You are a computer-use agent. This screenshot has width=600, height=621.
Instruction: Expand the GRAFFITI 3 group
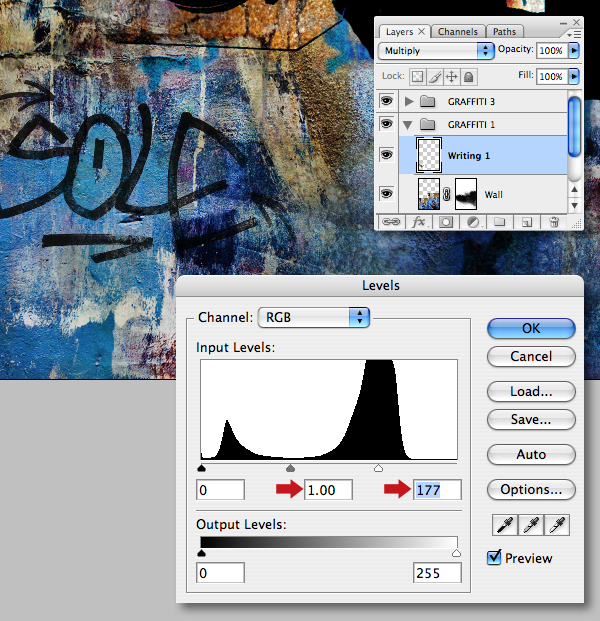(x=409, y=101)
